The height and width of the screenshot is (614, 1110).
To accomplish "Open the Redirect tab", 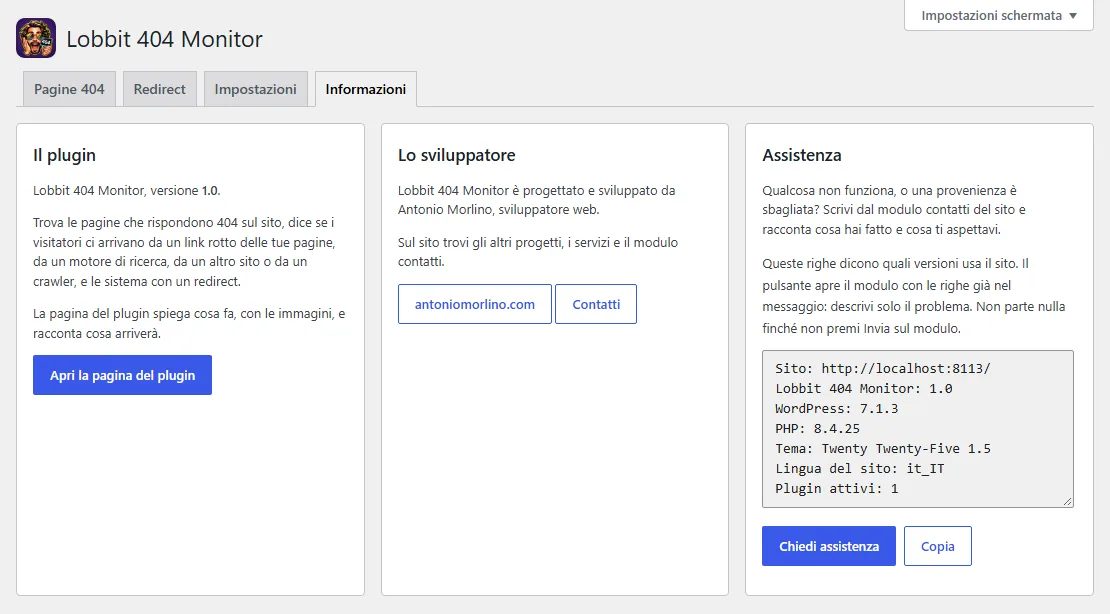I will click(159, 89).
